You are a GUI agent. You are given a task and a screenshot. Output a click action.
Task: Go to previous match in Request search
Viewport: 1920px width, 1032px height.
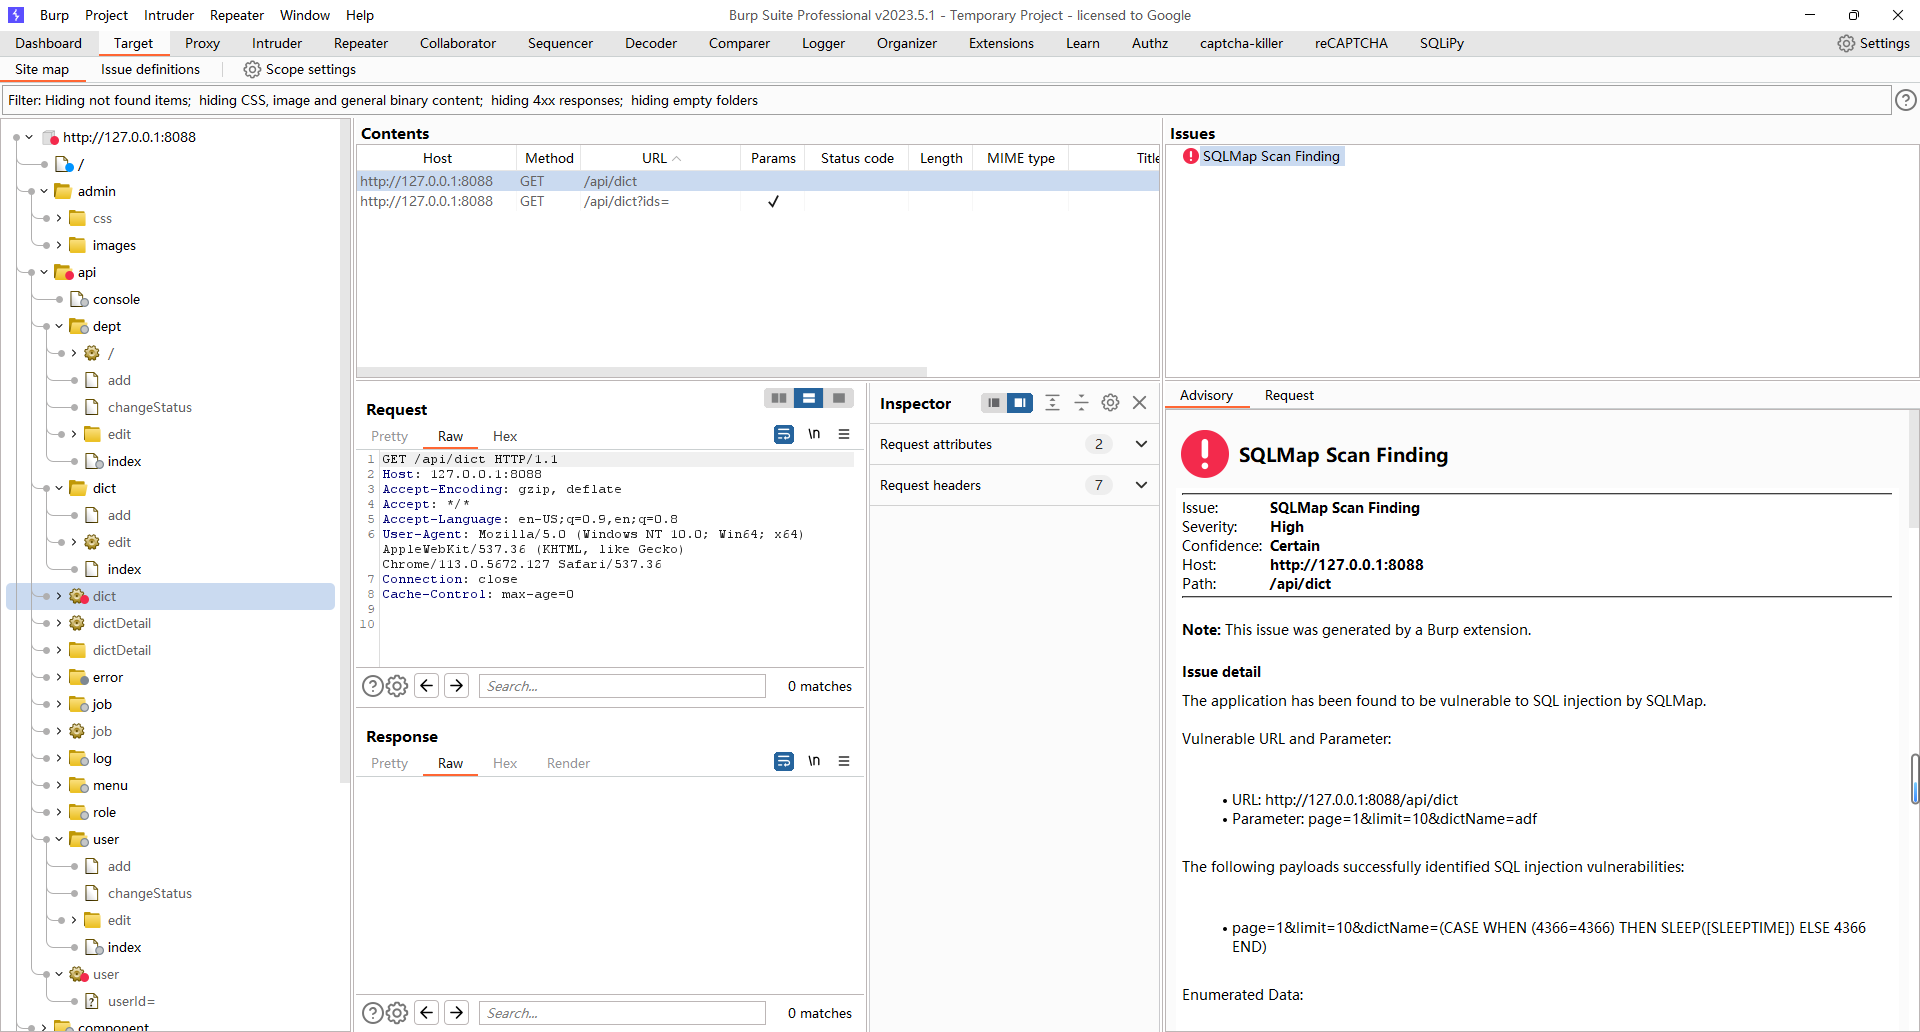pos(427,686)
